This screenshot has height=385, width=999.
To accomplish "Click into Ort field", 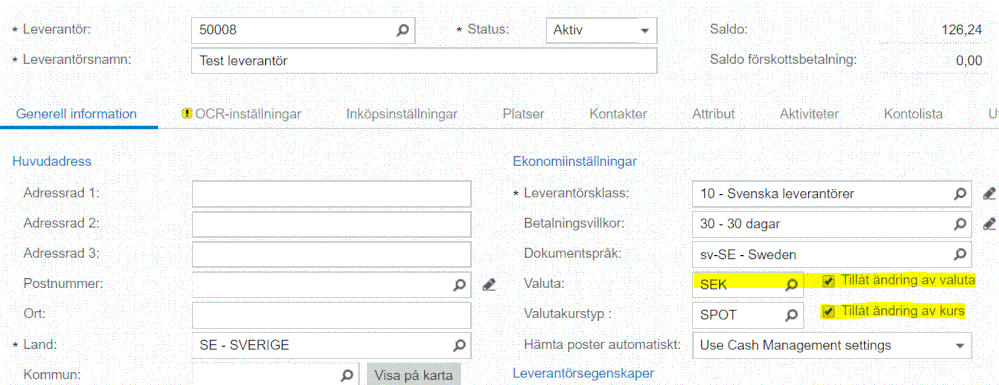I will (x=331, y=315).
